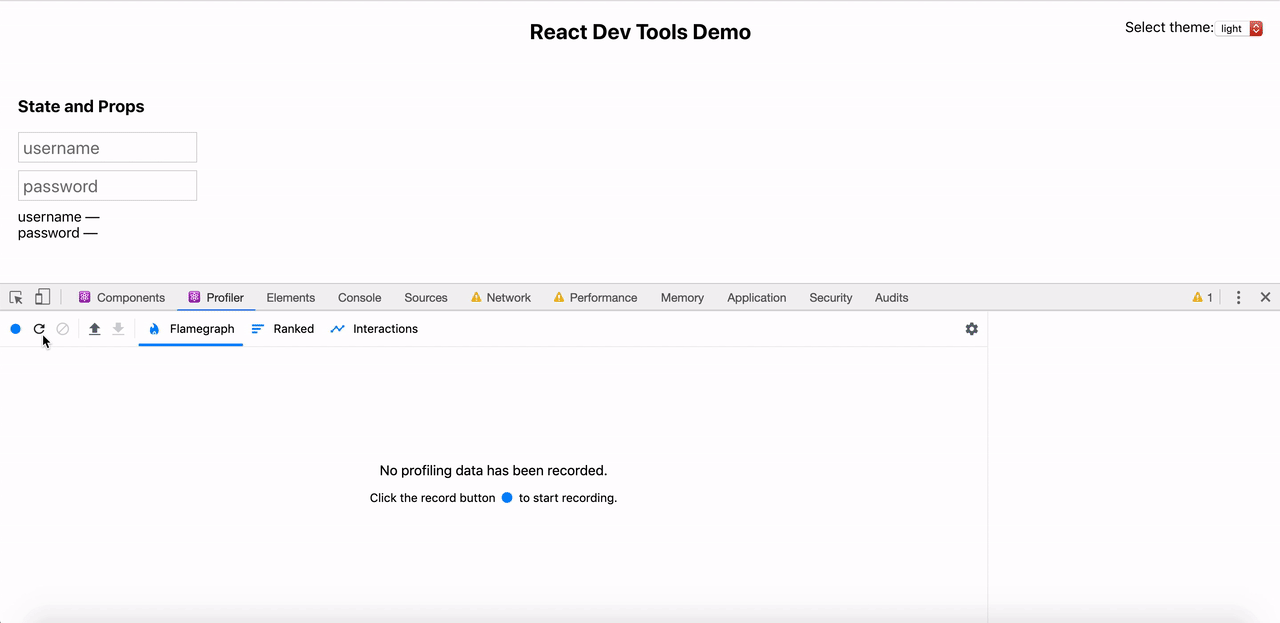Select the Profiler tab

coord(216,298)
